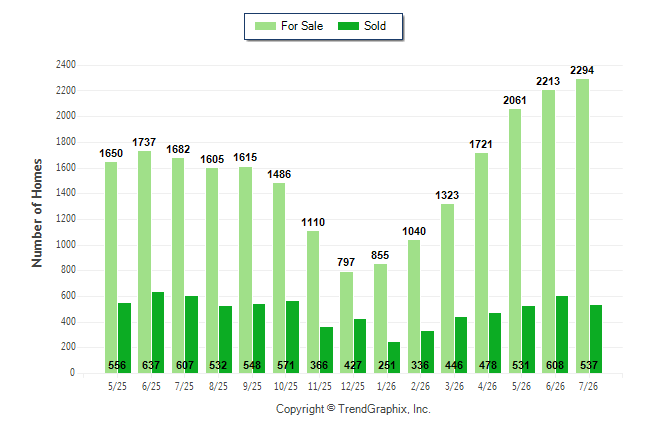This screenshot has height=434, width=646.
Task: Click the 6/25 Sold bar labeled 637
Action: pyautogui.click(x=158, y=333)
